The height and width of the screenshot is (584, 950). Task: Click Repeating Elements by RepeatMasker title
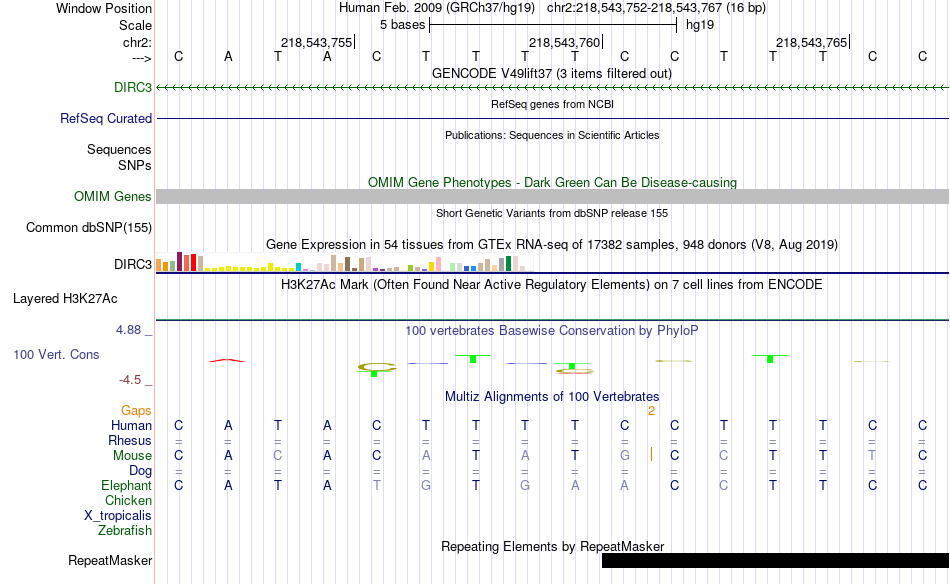click(x=553, y=546)
